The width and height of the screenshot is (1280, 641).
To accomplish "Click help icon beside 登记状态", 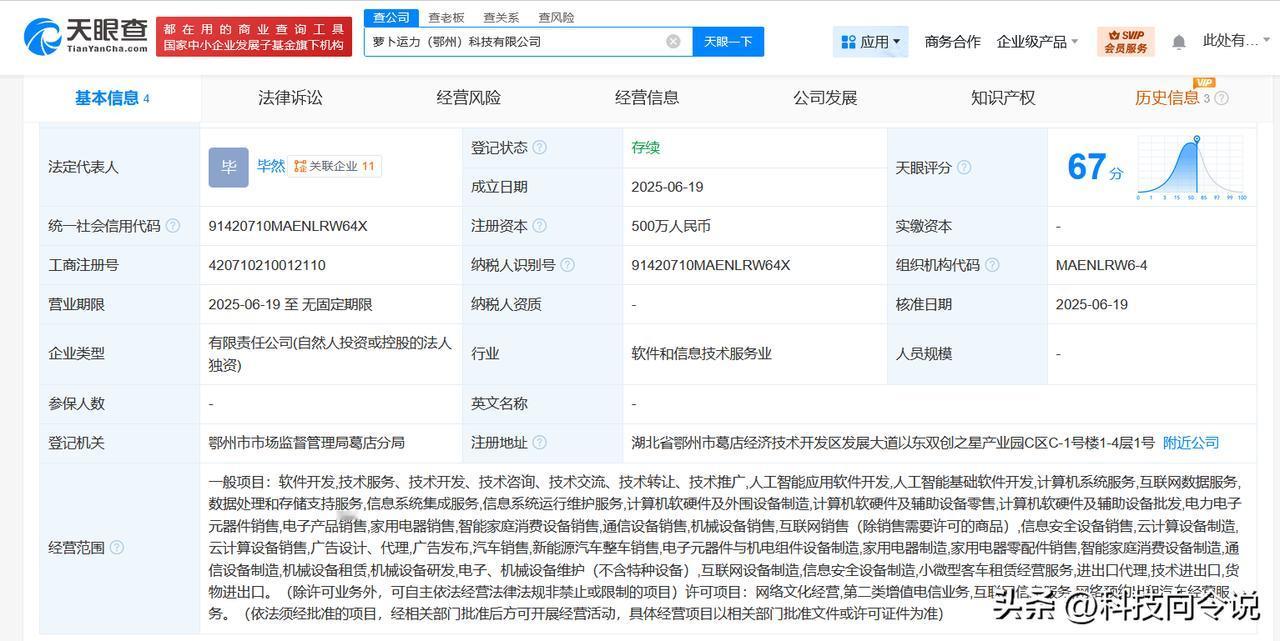I will pos(540,147).
